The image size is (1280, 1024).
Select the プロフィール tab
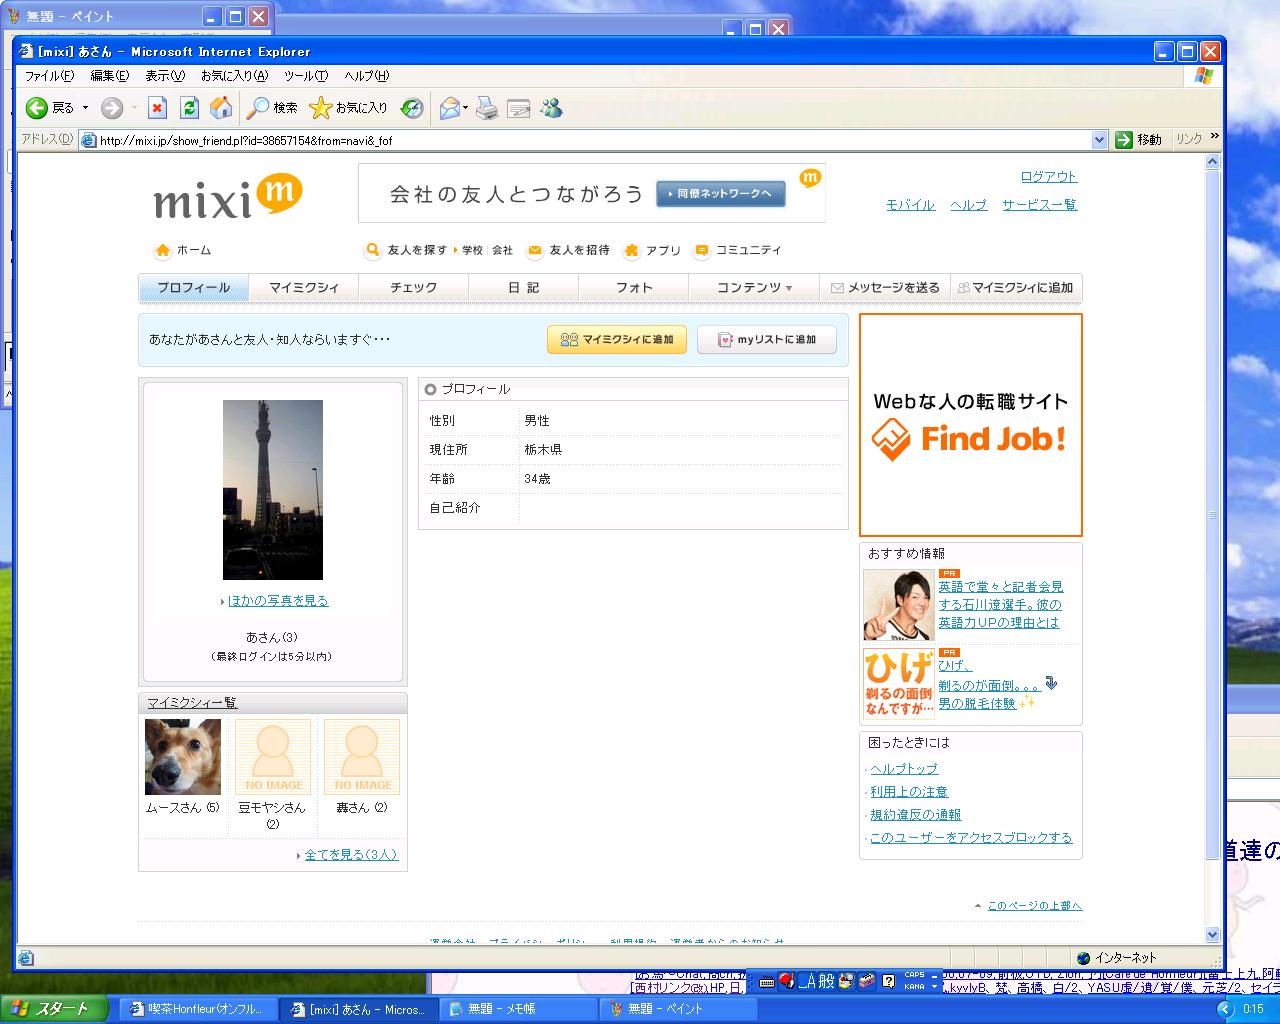(x=193, y=288)
